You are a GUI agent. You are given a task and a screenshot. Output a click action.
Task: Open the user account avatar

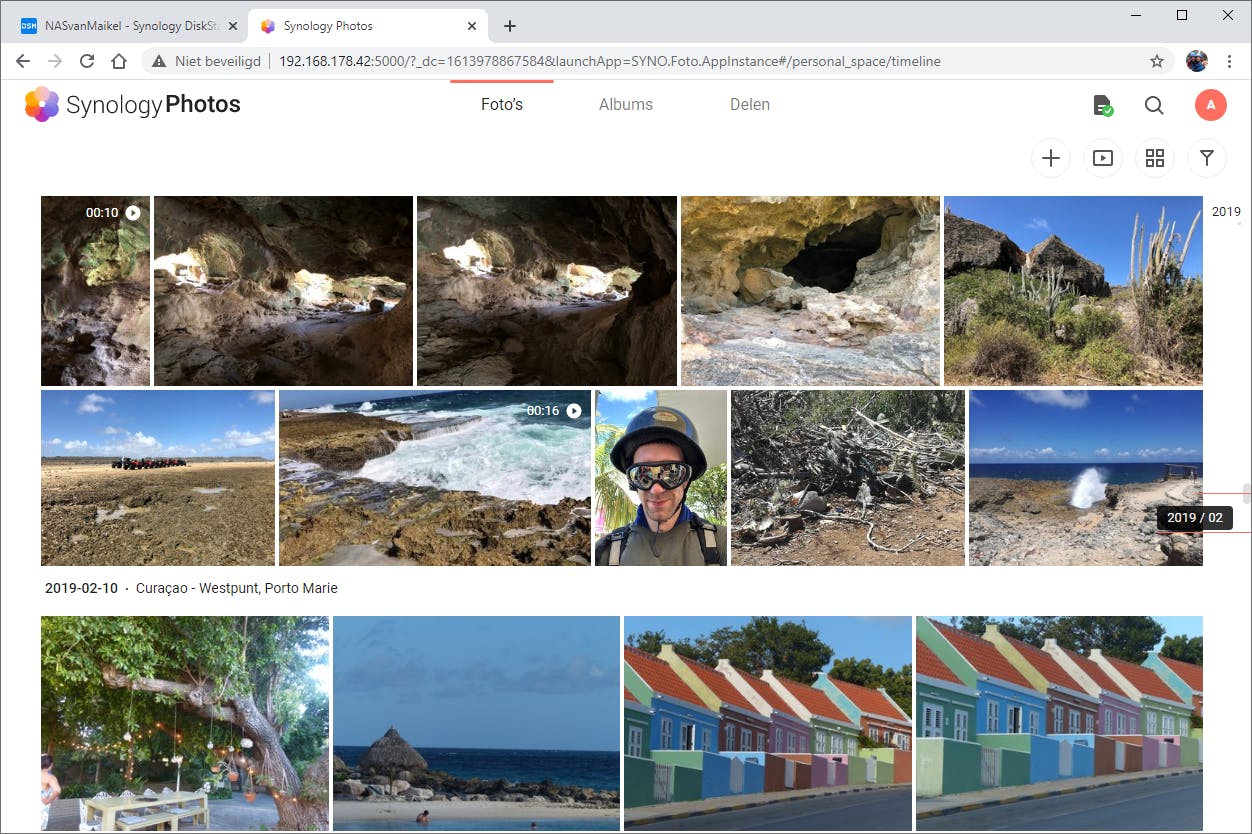click(x=1210, y=105)
